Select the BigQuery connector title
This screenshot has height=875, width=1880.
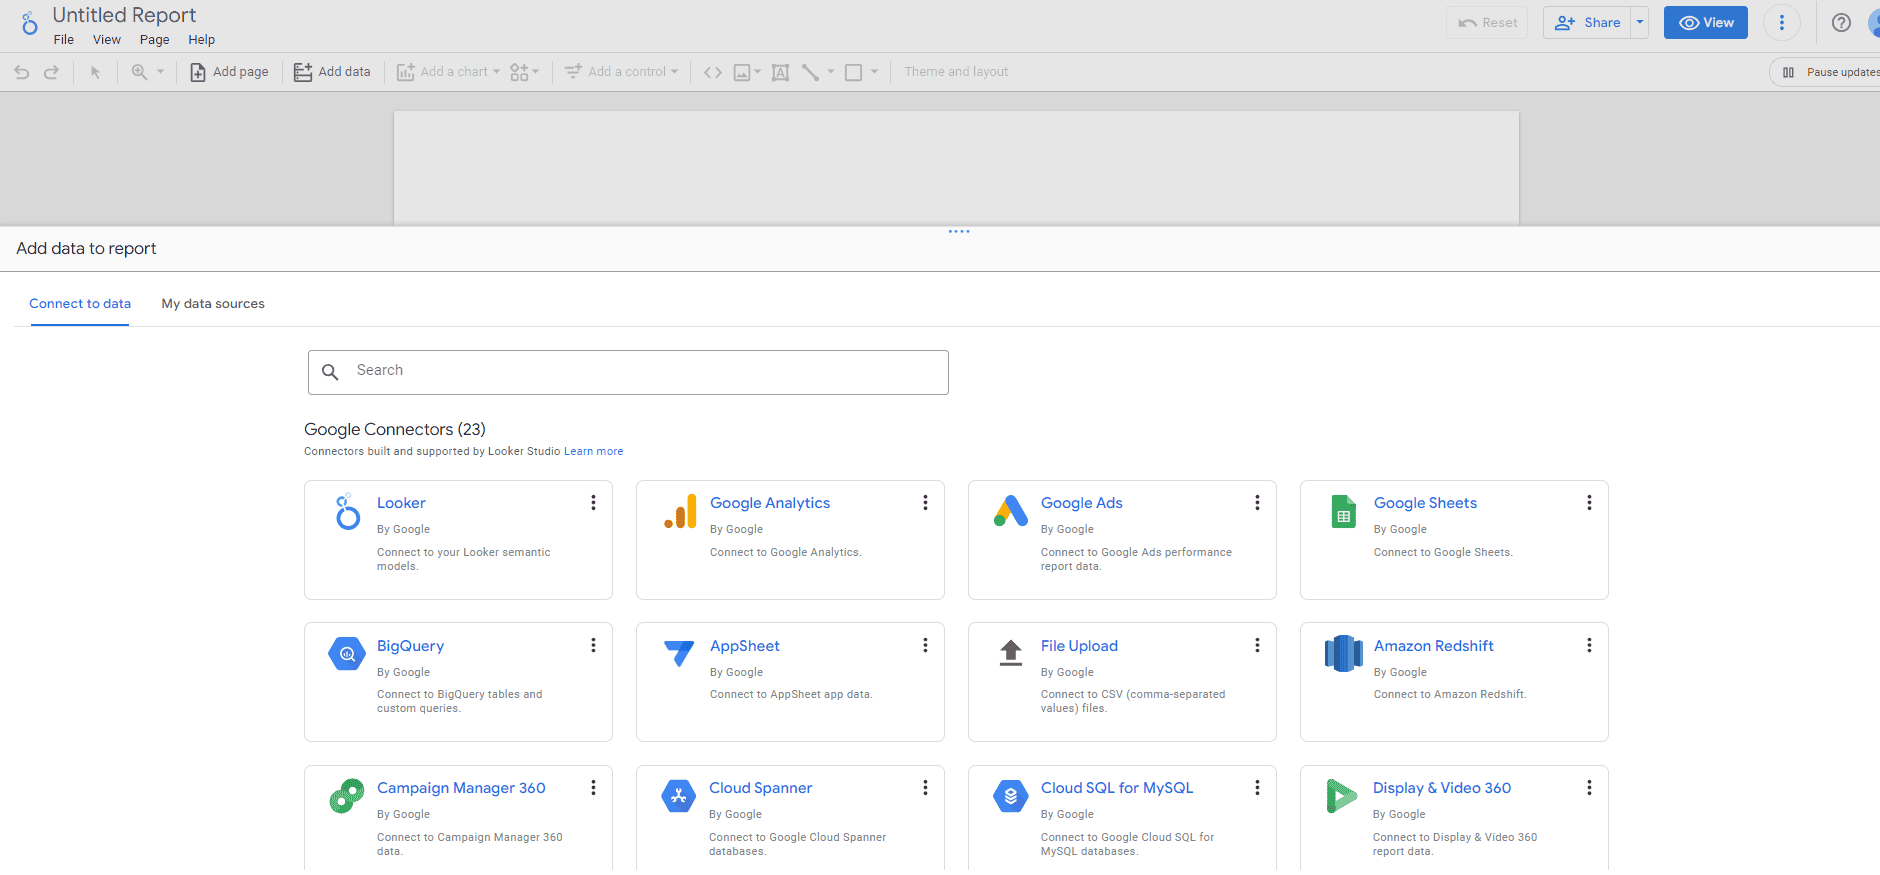410,646
